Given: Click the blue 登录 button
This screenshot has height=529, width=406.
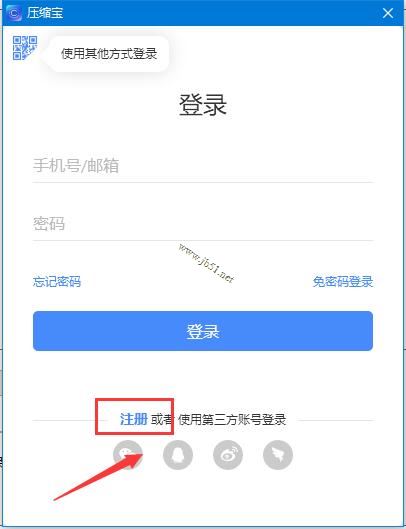Looking at the screenshot, I should tap(203, 331).
